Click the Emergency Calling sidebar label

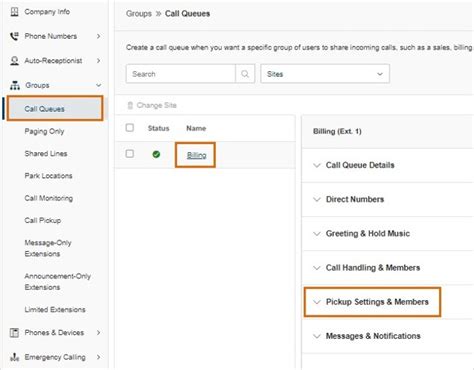point(55,357)
